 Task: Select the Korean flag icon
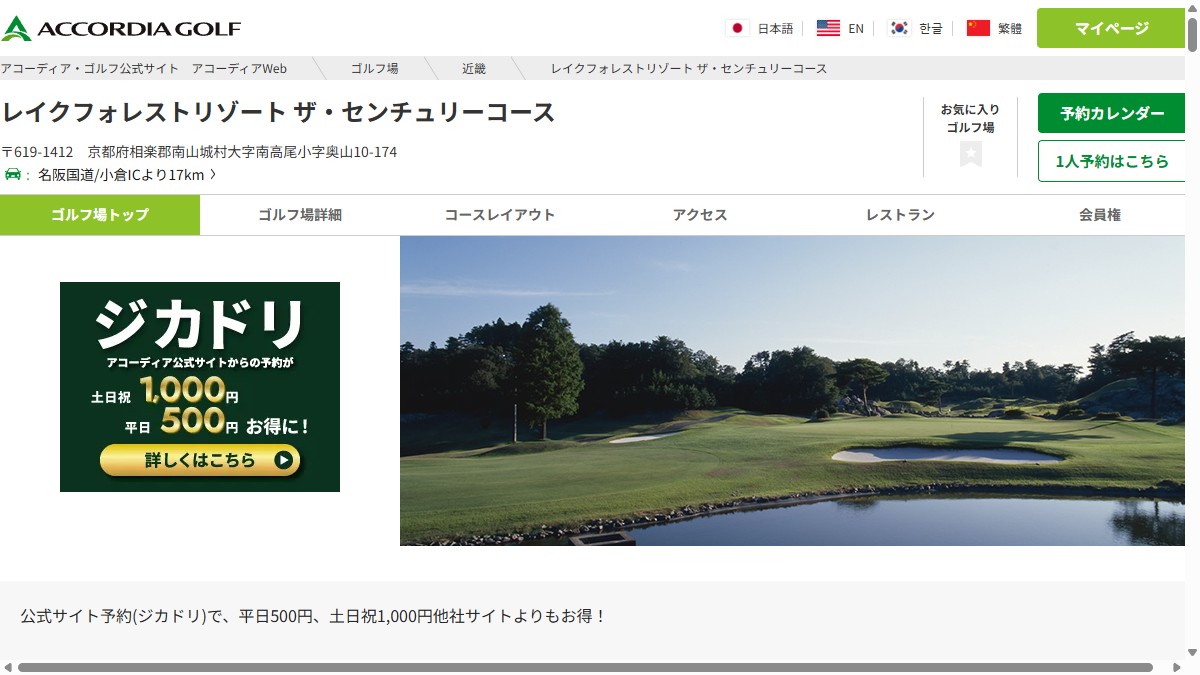click(x=899, y=28)
